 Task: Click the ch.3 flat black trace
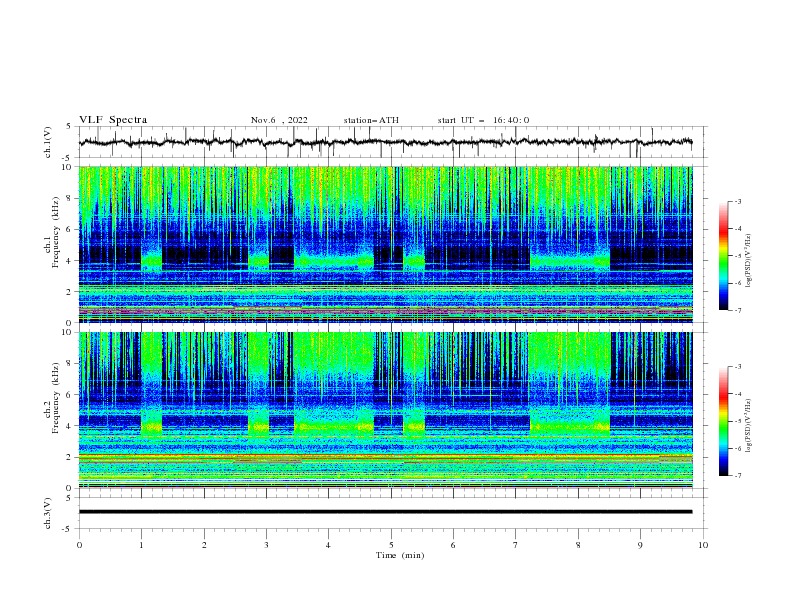pyautogui.click(x=385, y=512)
